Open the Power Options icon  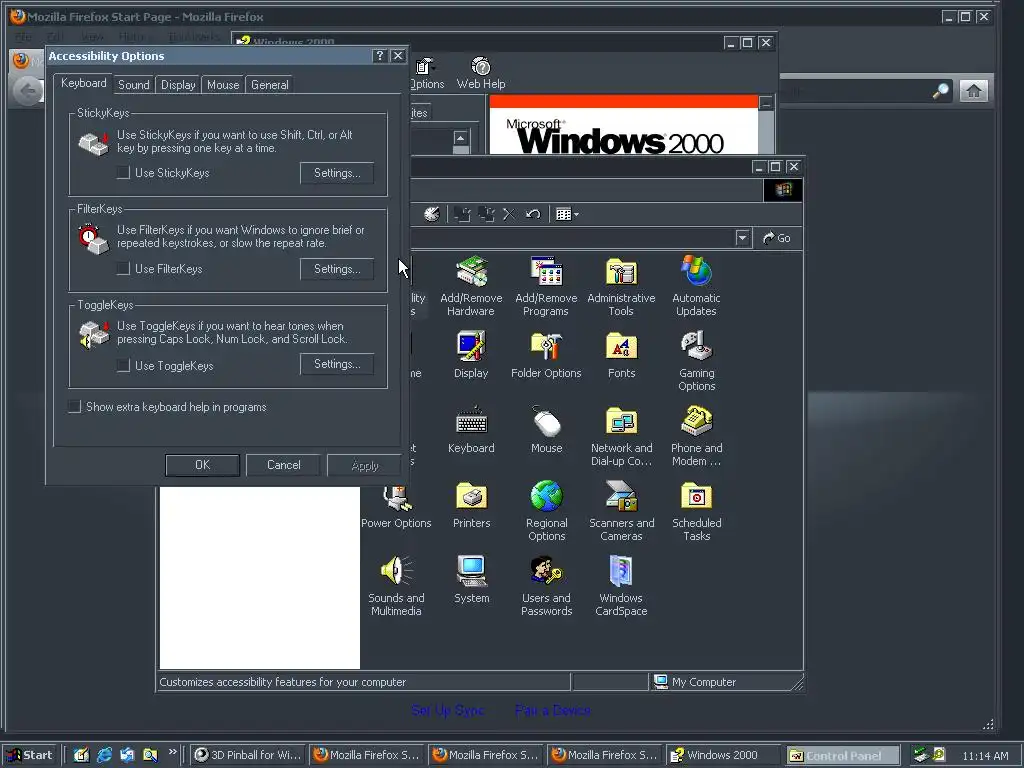coord(396,507)
